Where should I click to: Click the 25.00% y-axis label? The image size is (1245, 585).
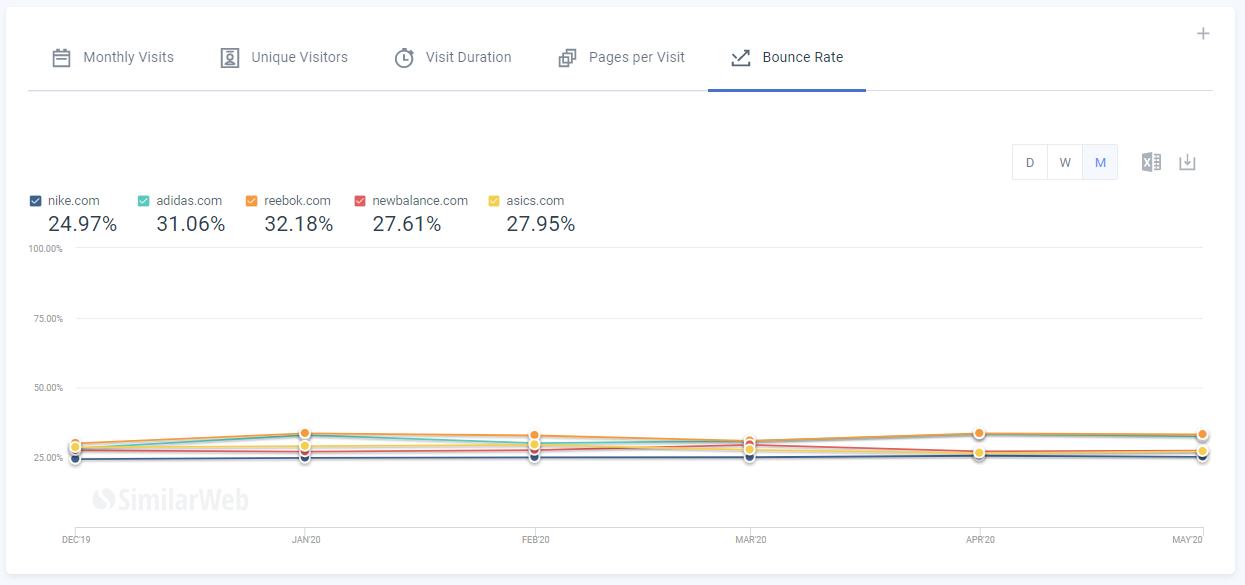(x=47, y=458)
